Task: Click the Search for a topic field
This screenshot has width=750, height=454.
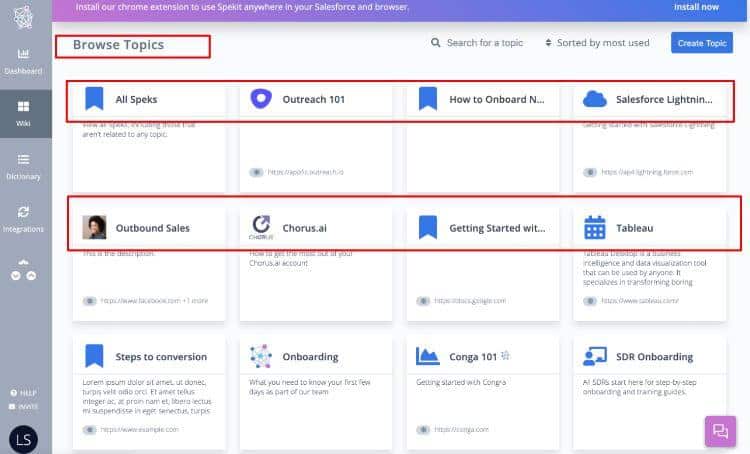Action: tap(485, 43)
